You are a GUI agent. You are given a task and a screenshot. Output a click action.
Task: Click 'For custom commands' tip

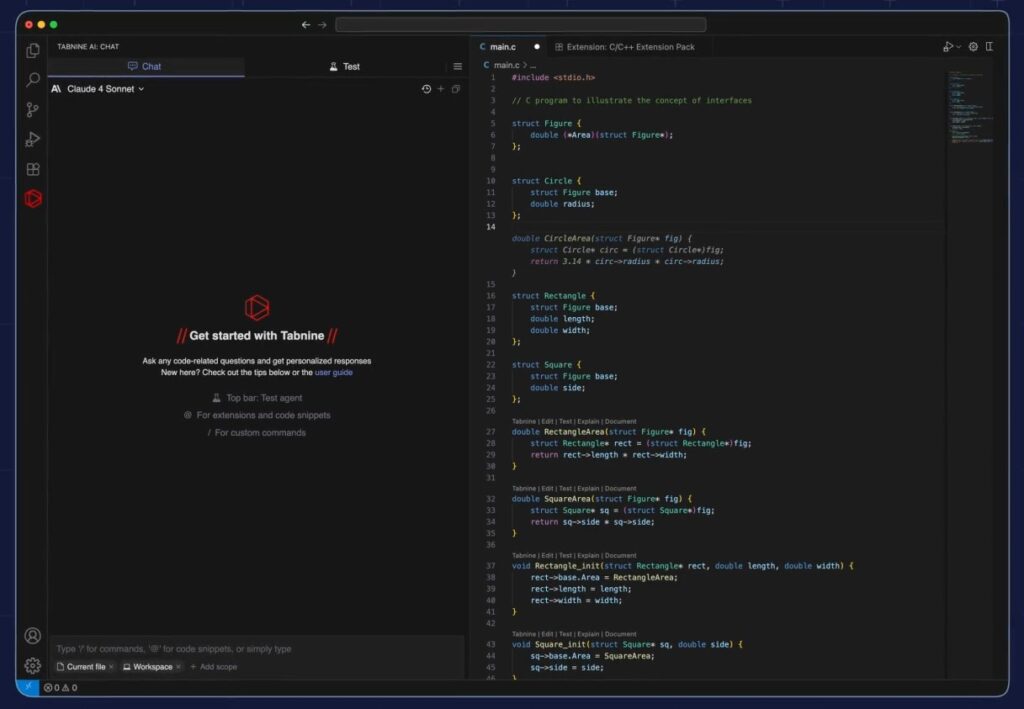pos(257,433)
